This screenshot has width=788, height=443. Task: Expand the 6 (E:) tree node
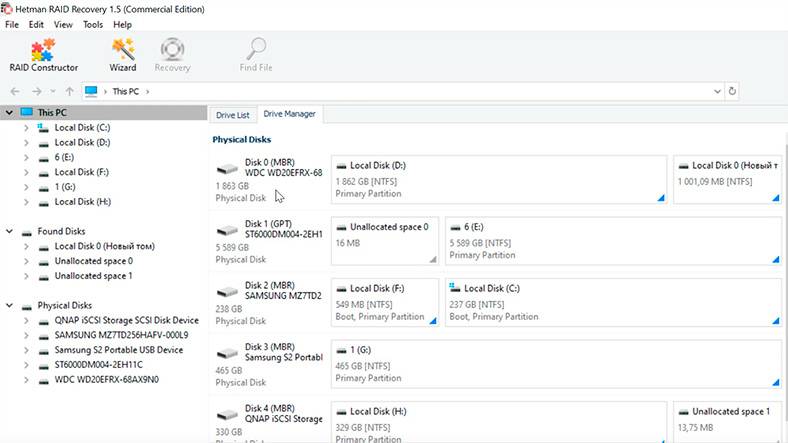coord(26,158)
